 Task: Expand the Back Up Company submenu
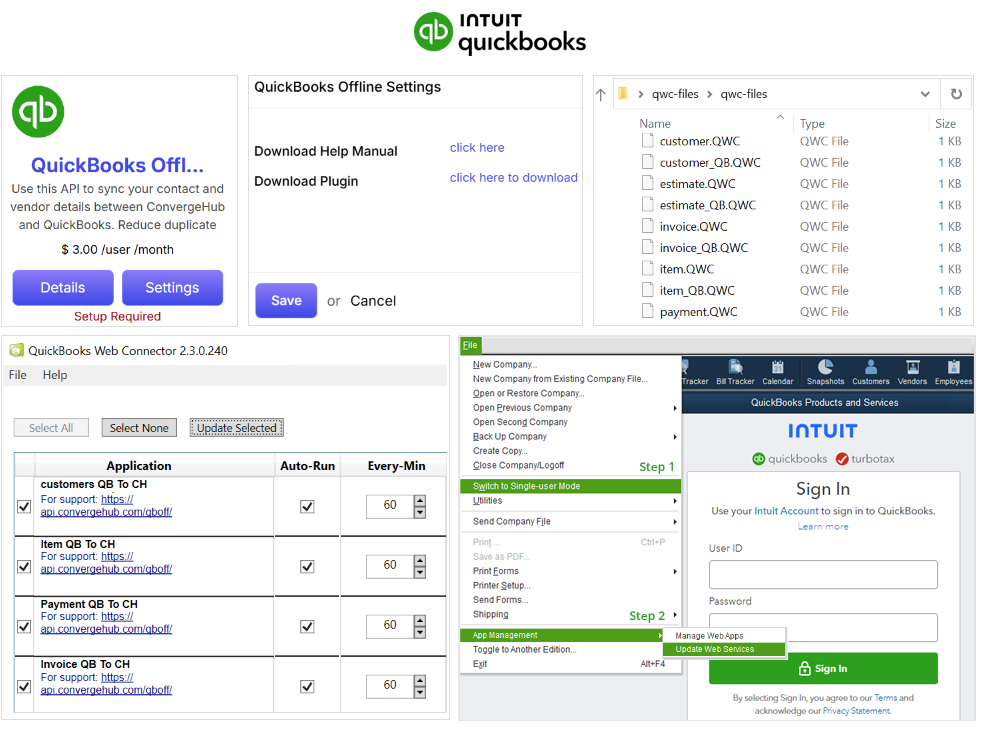[x=675, y=437]
